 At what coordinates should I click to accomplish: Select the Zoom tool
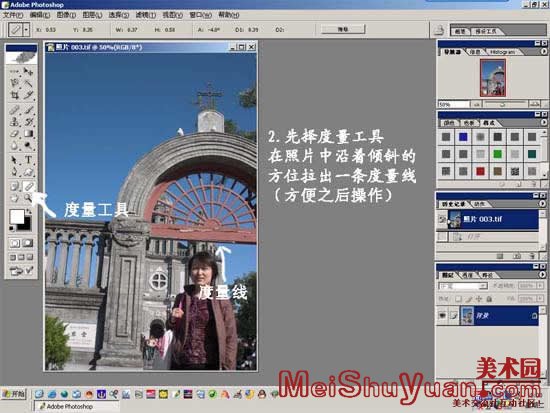click(28, 198)
